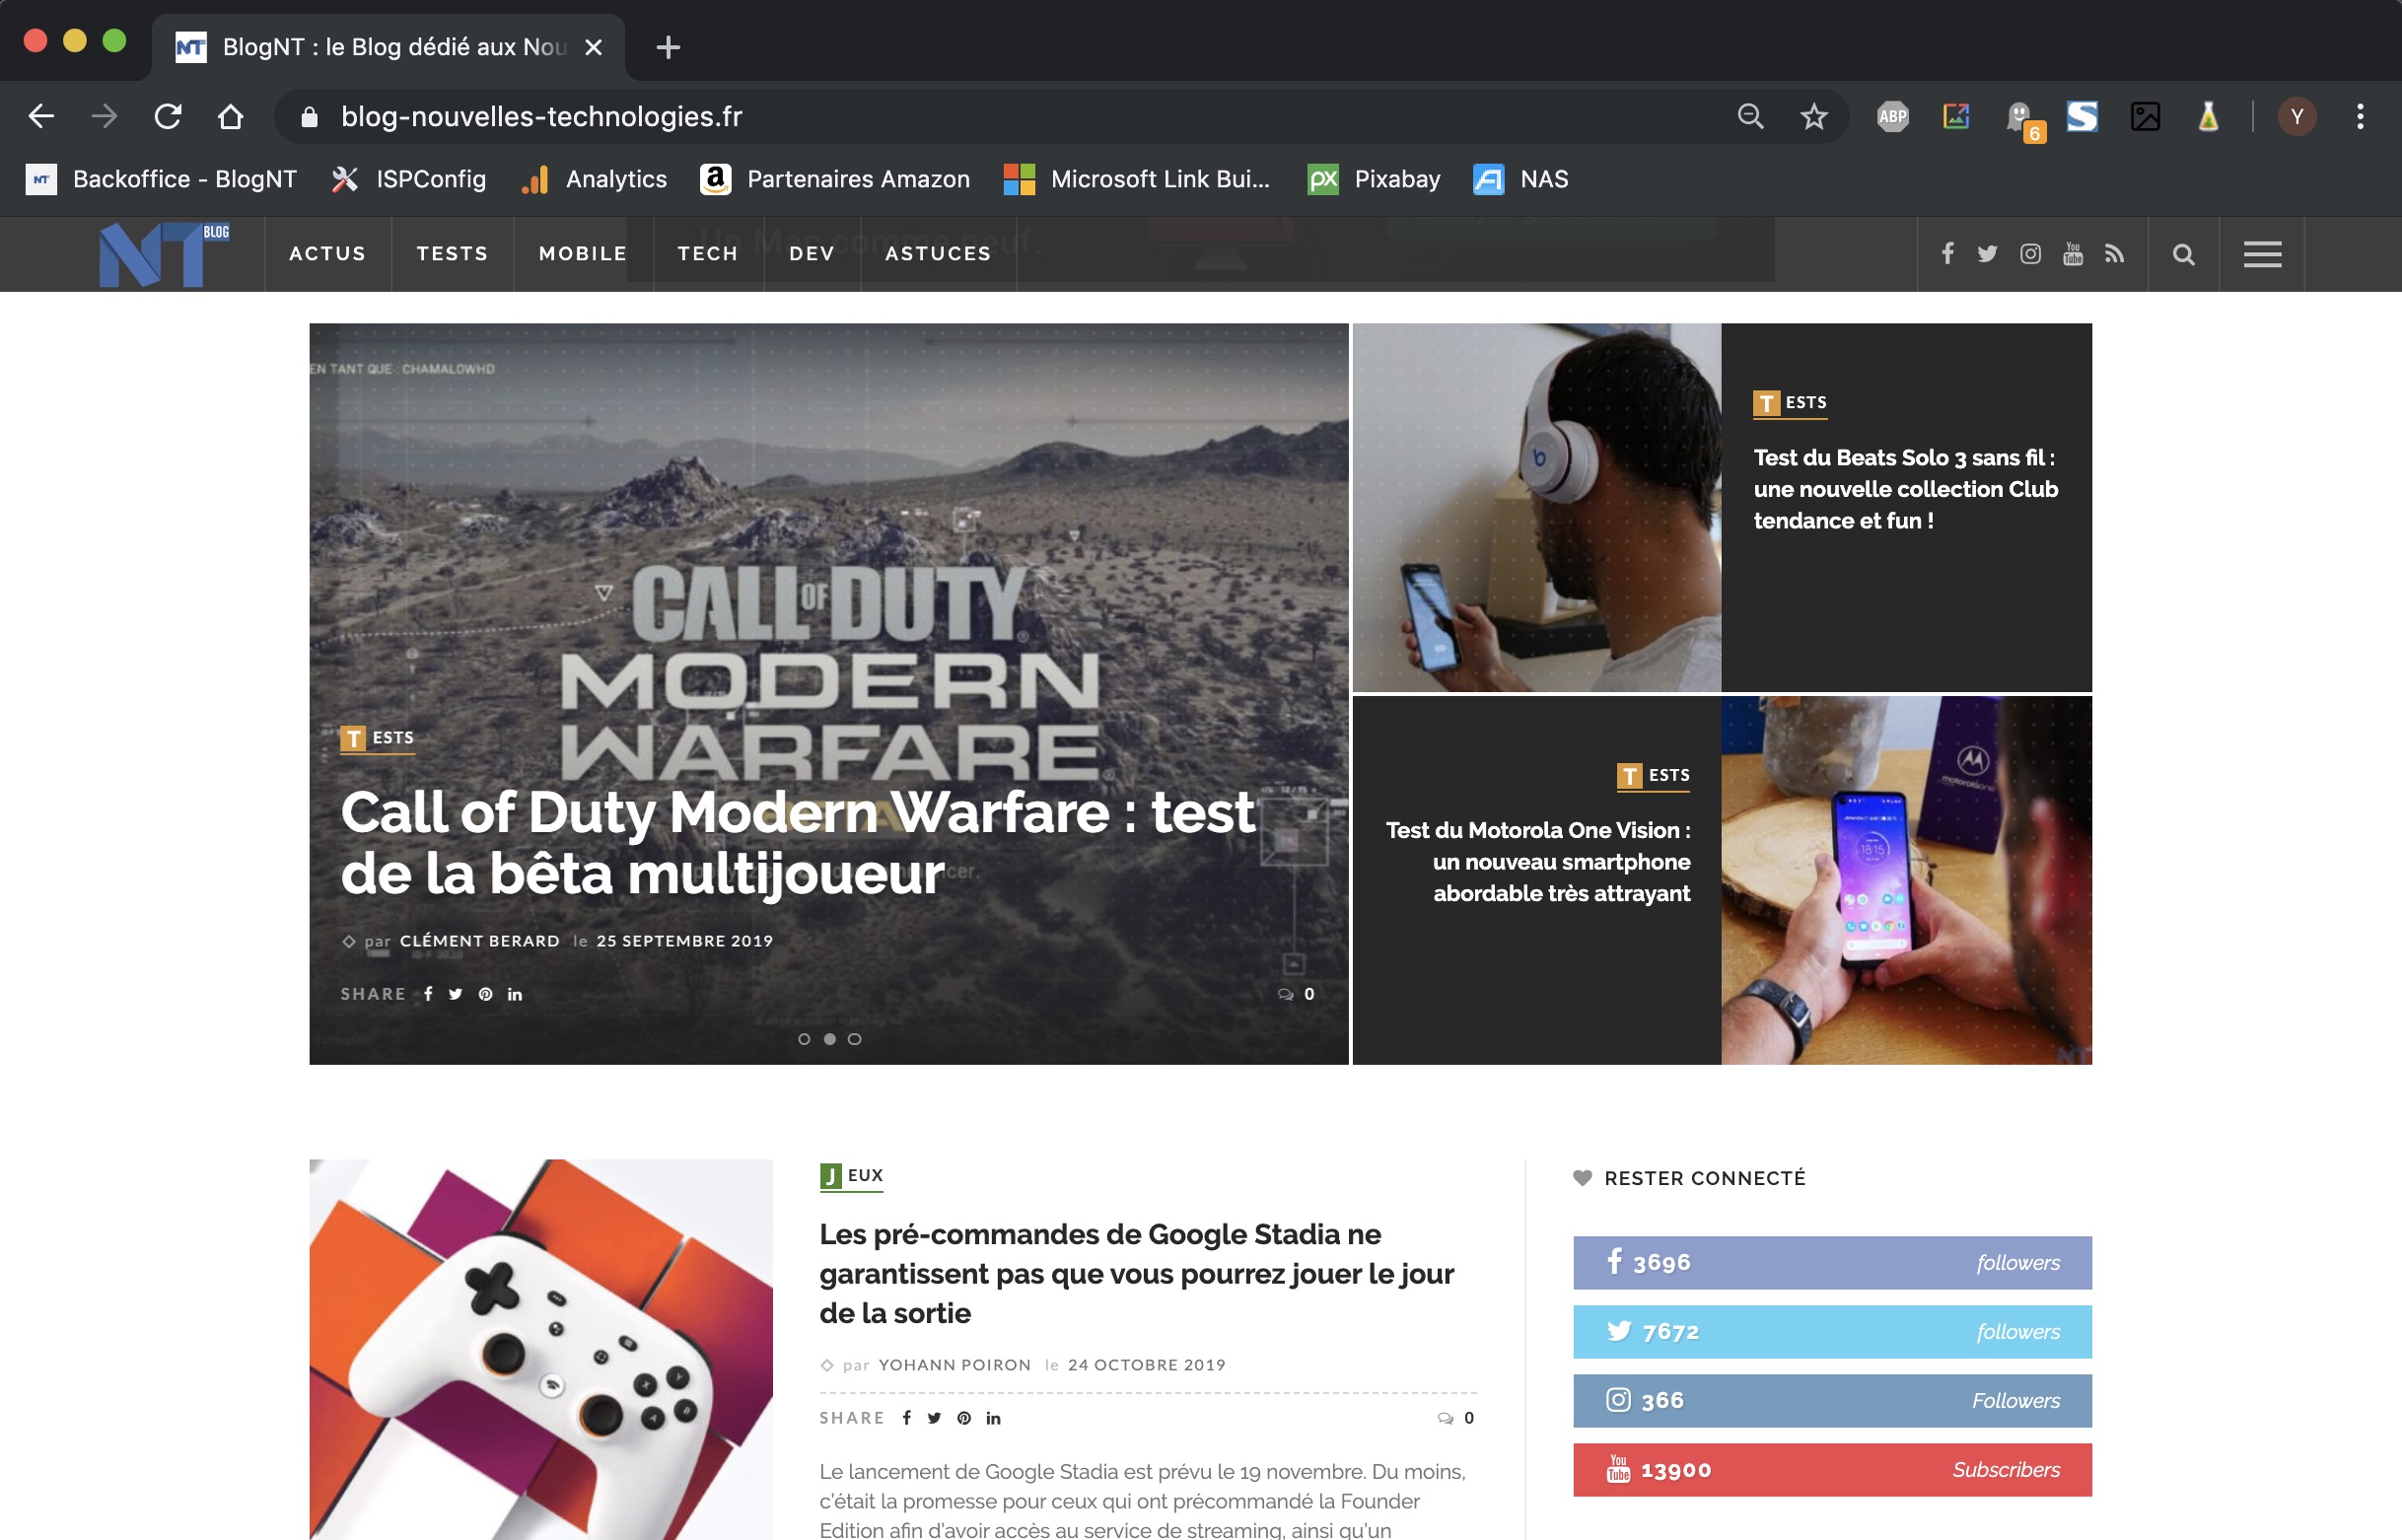
Task: Select the middle slider dot indicator
Action: pyautogui.click(x=829, y=1039)
